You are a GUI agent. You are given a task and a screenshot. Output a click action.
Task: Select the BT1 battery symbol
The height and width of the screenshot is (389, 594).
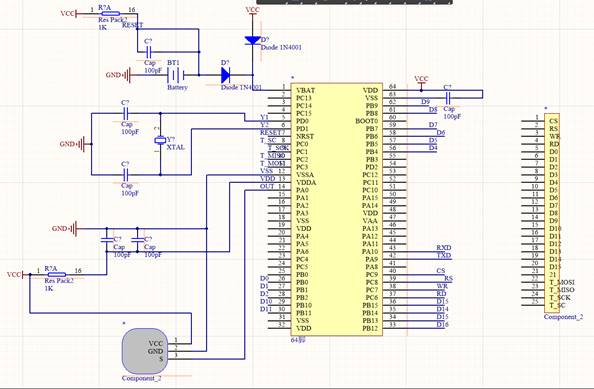pos(175,75)
